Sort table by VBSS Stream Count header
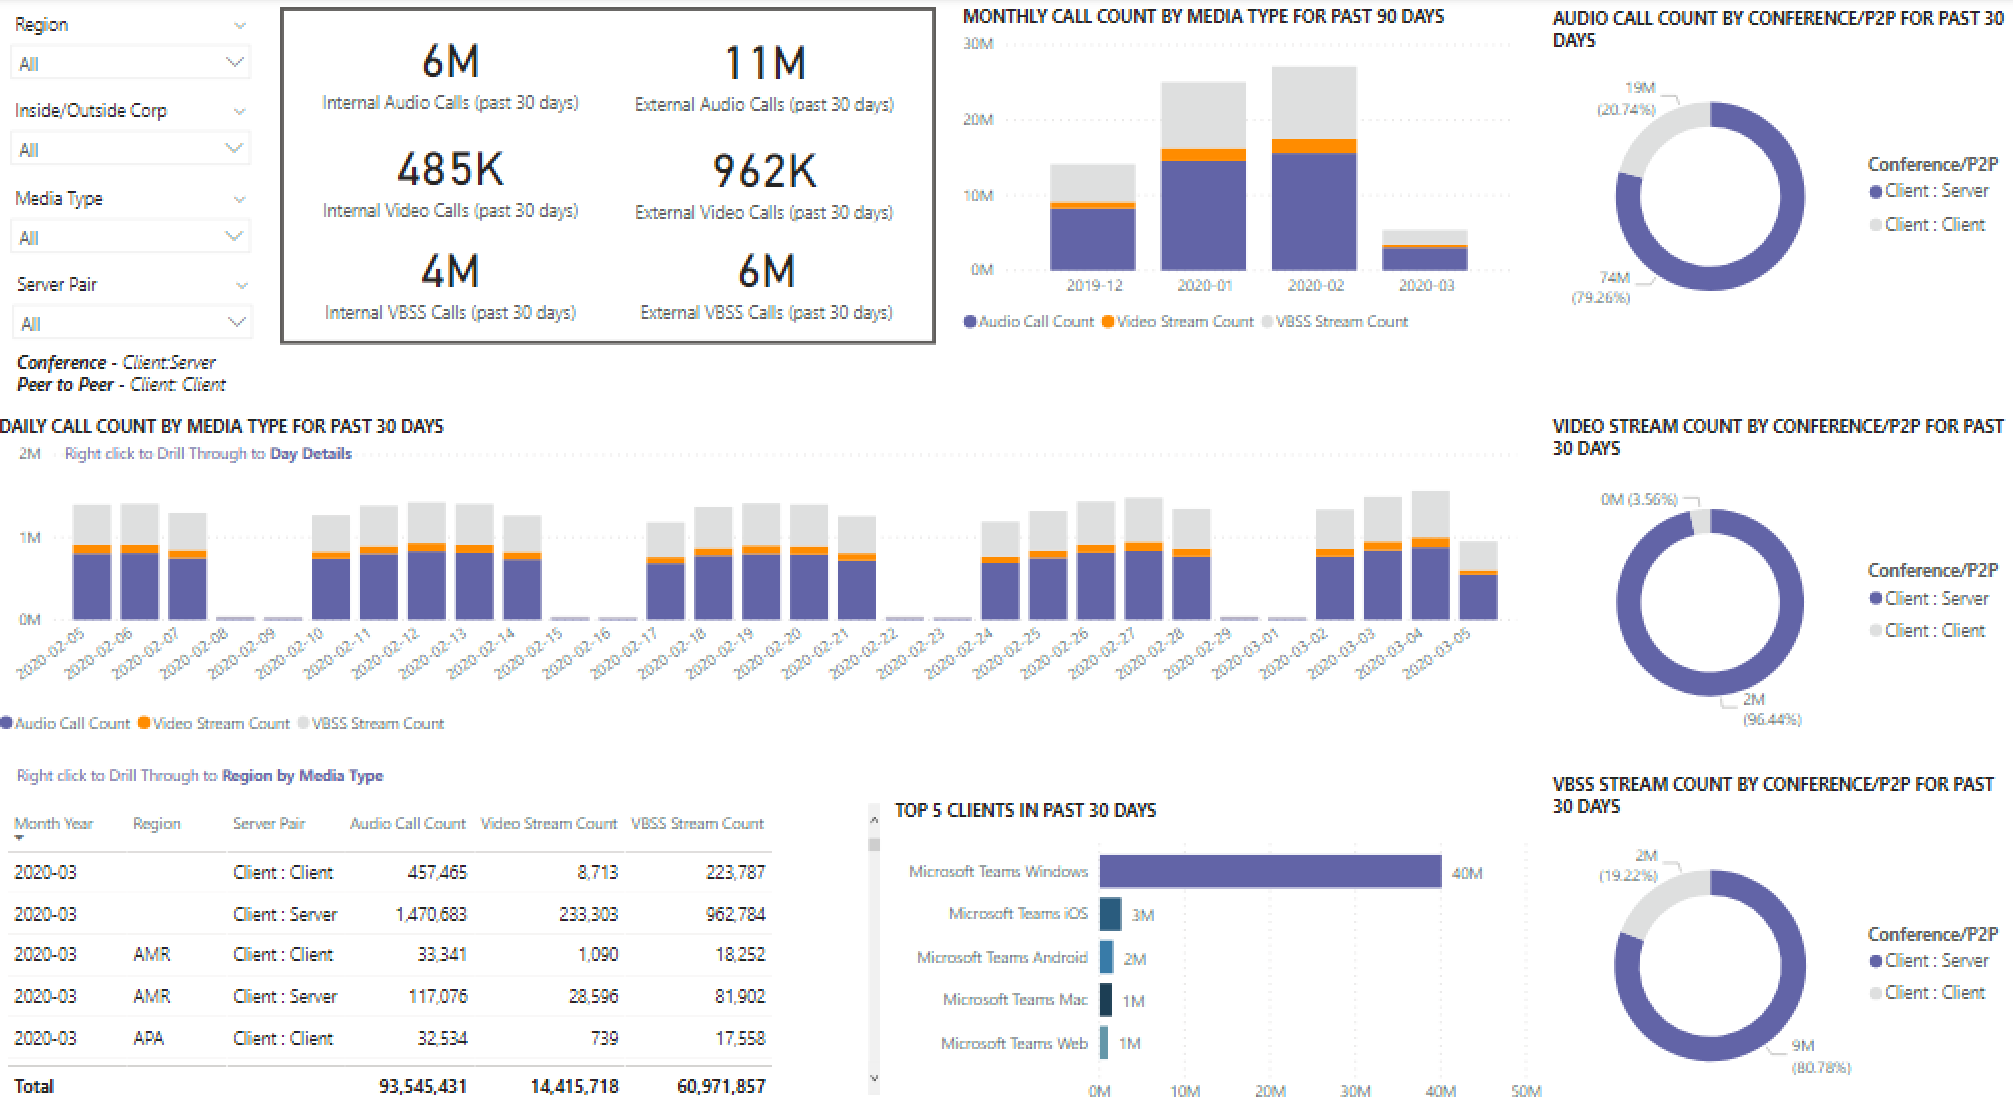The image size is (2013, 1107). 697,824
